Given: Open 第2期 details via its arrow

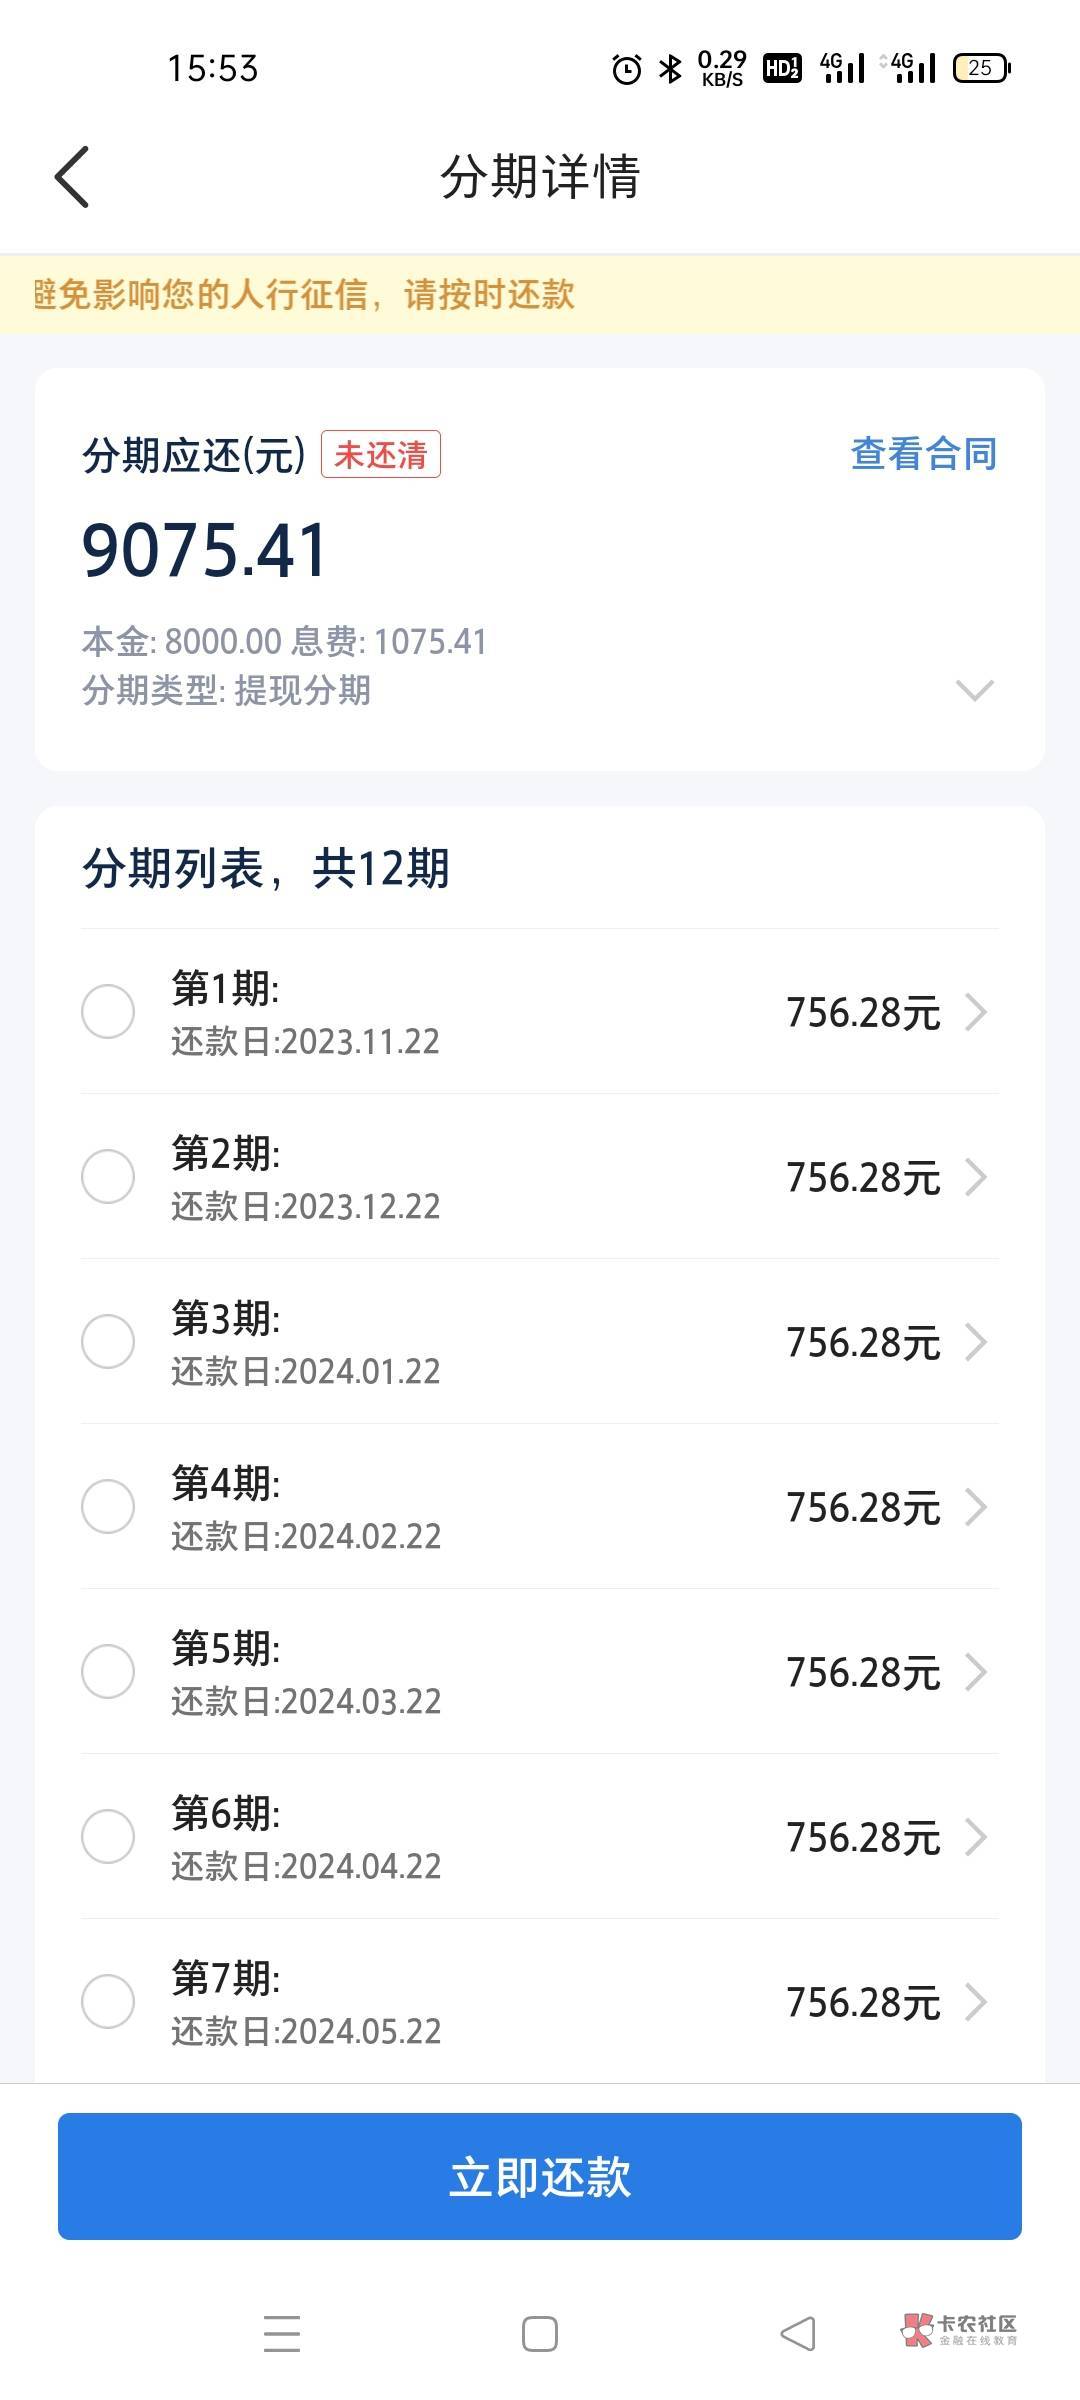Looking at the screenshot, I should [x=976, y=1177].
